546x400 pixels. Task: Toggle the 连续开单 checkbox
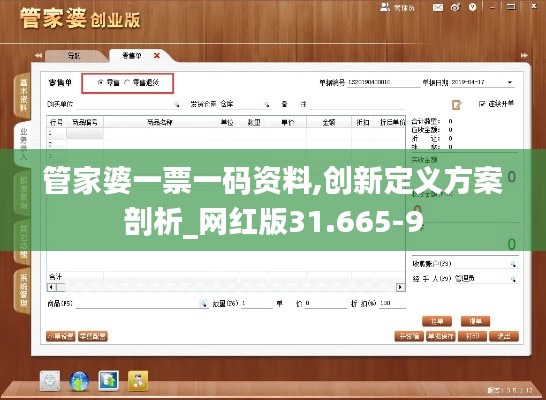482,103
